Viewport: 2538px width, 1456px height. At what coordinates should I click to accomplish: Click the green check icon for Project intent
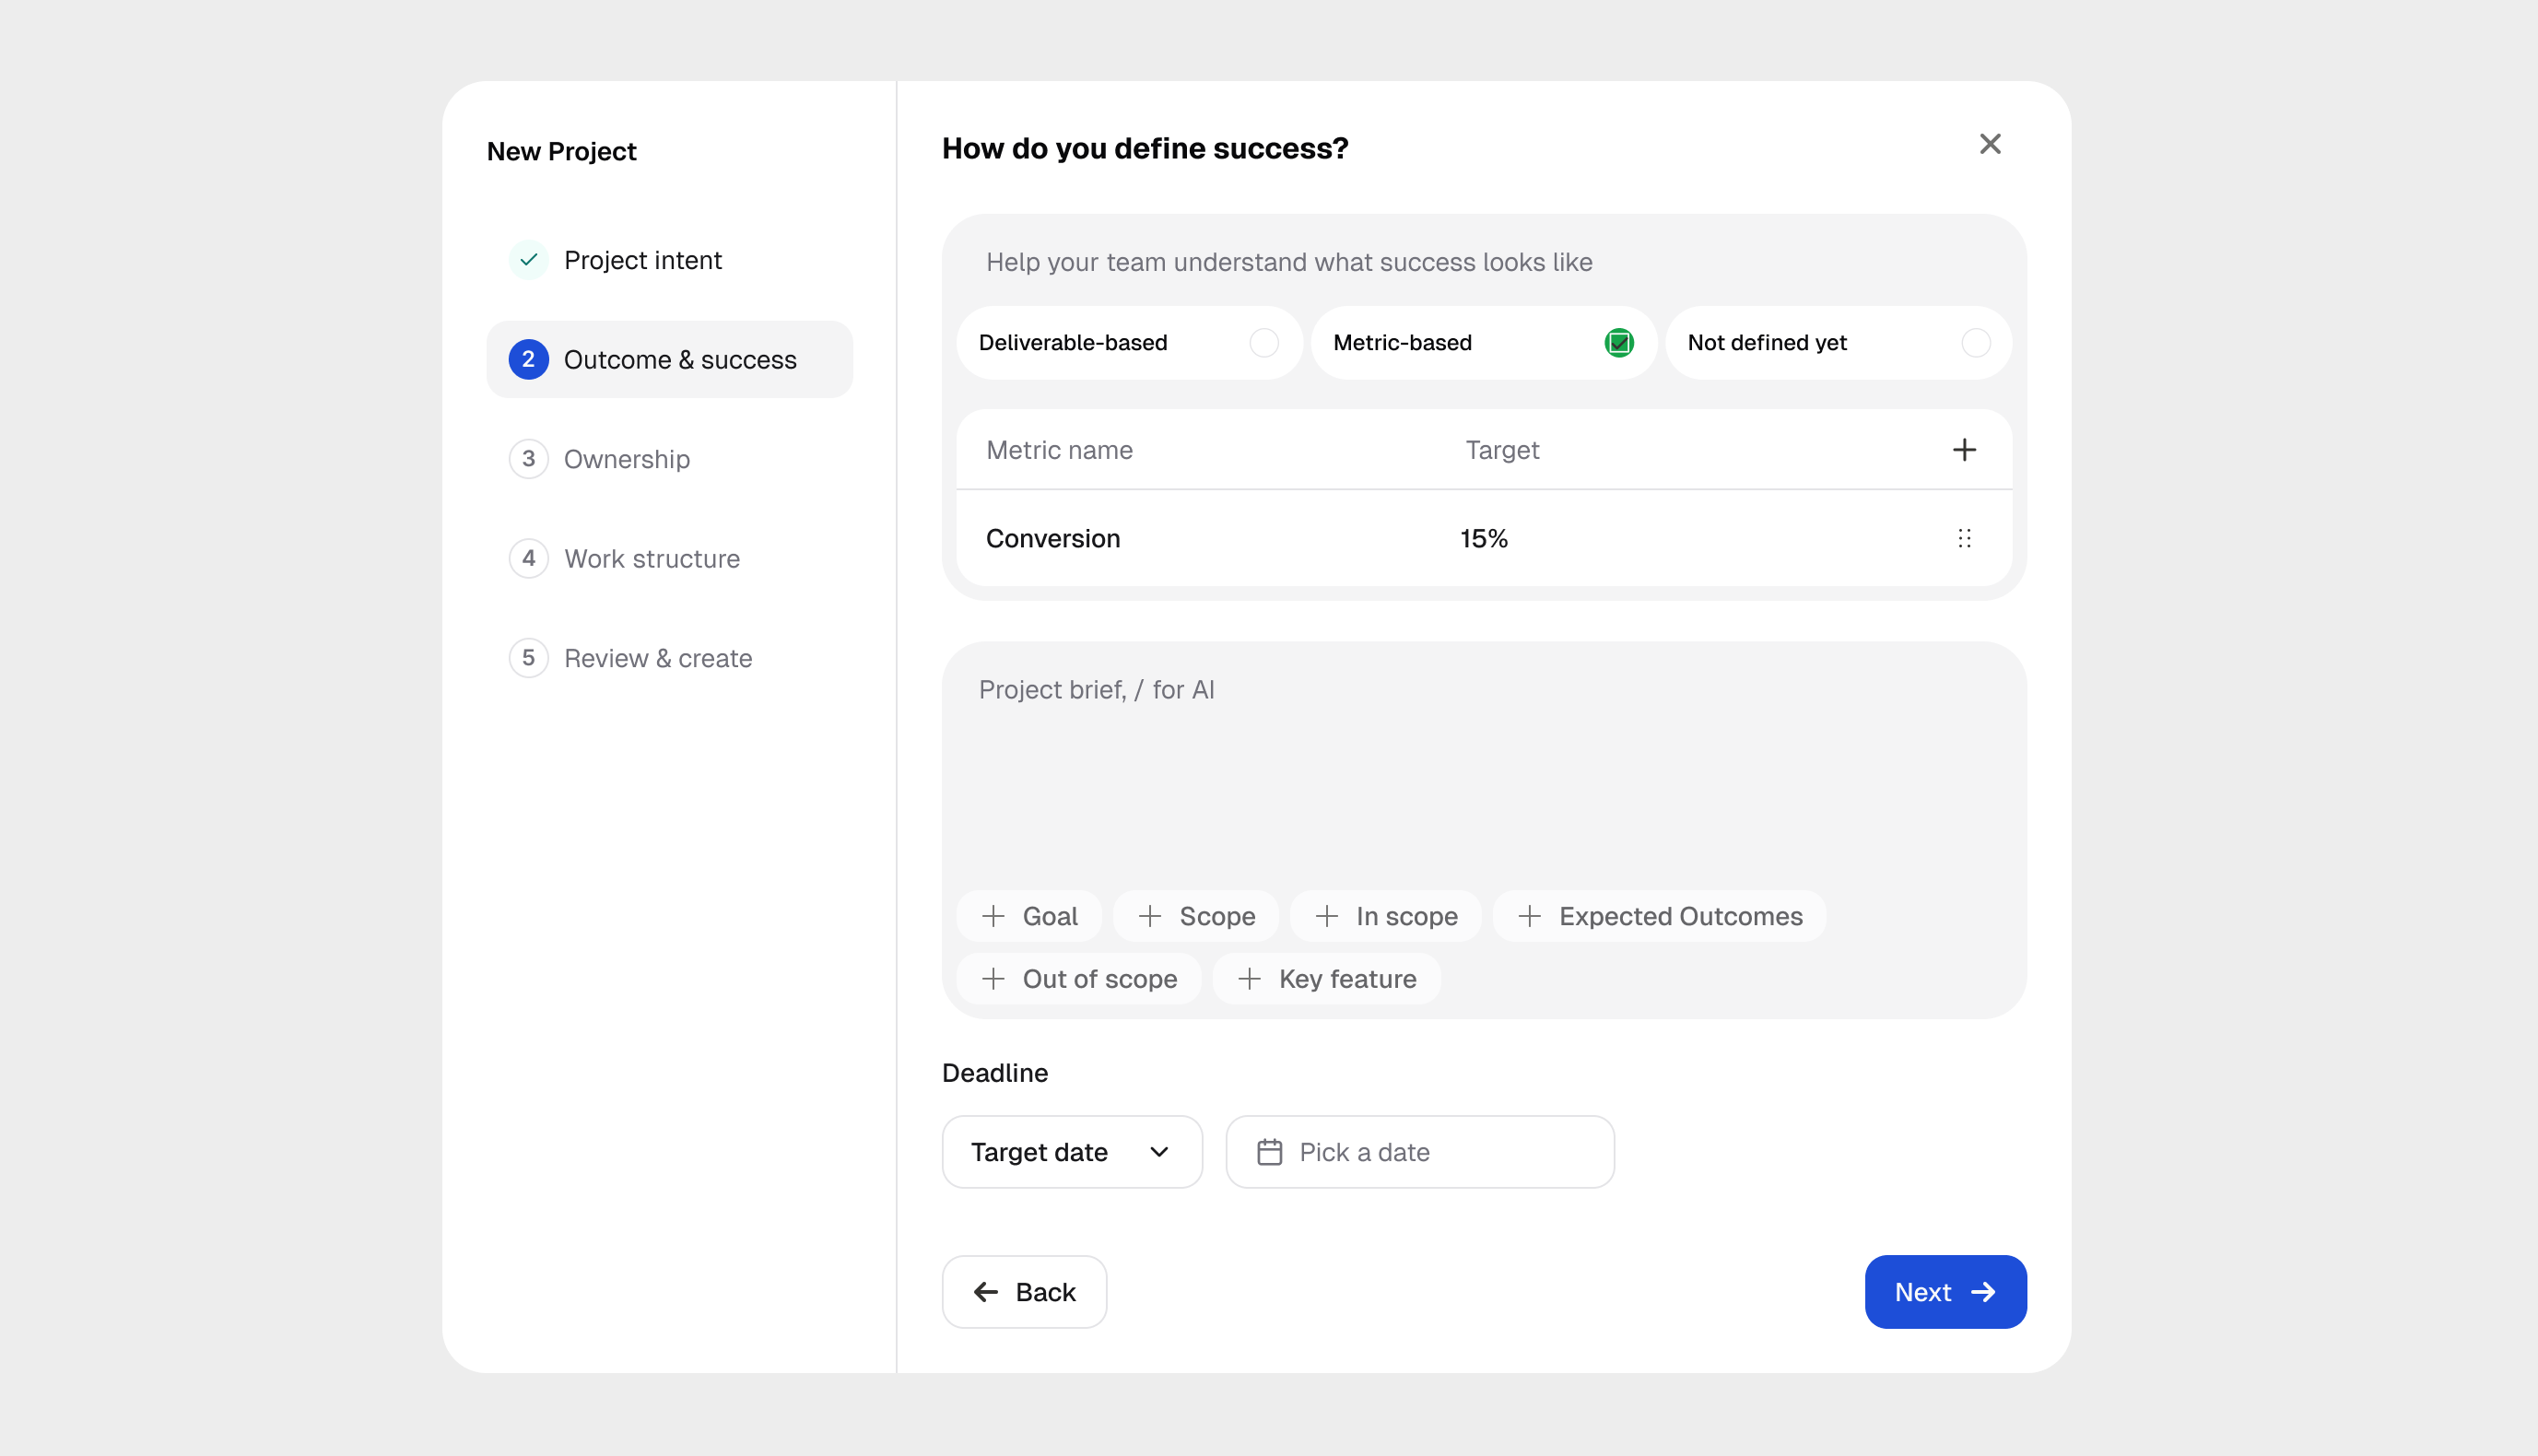[x=529, y=260]
